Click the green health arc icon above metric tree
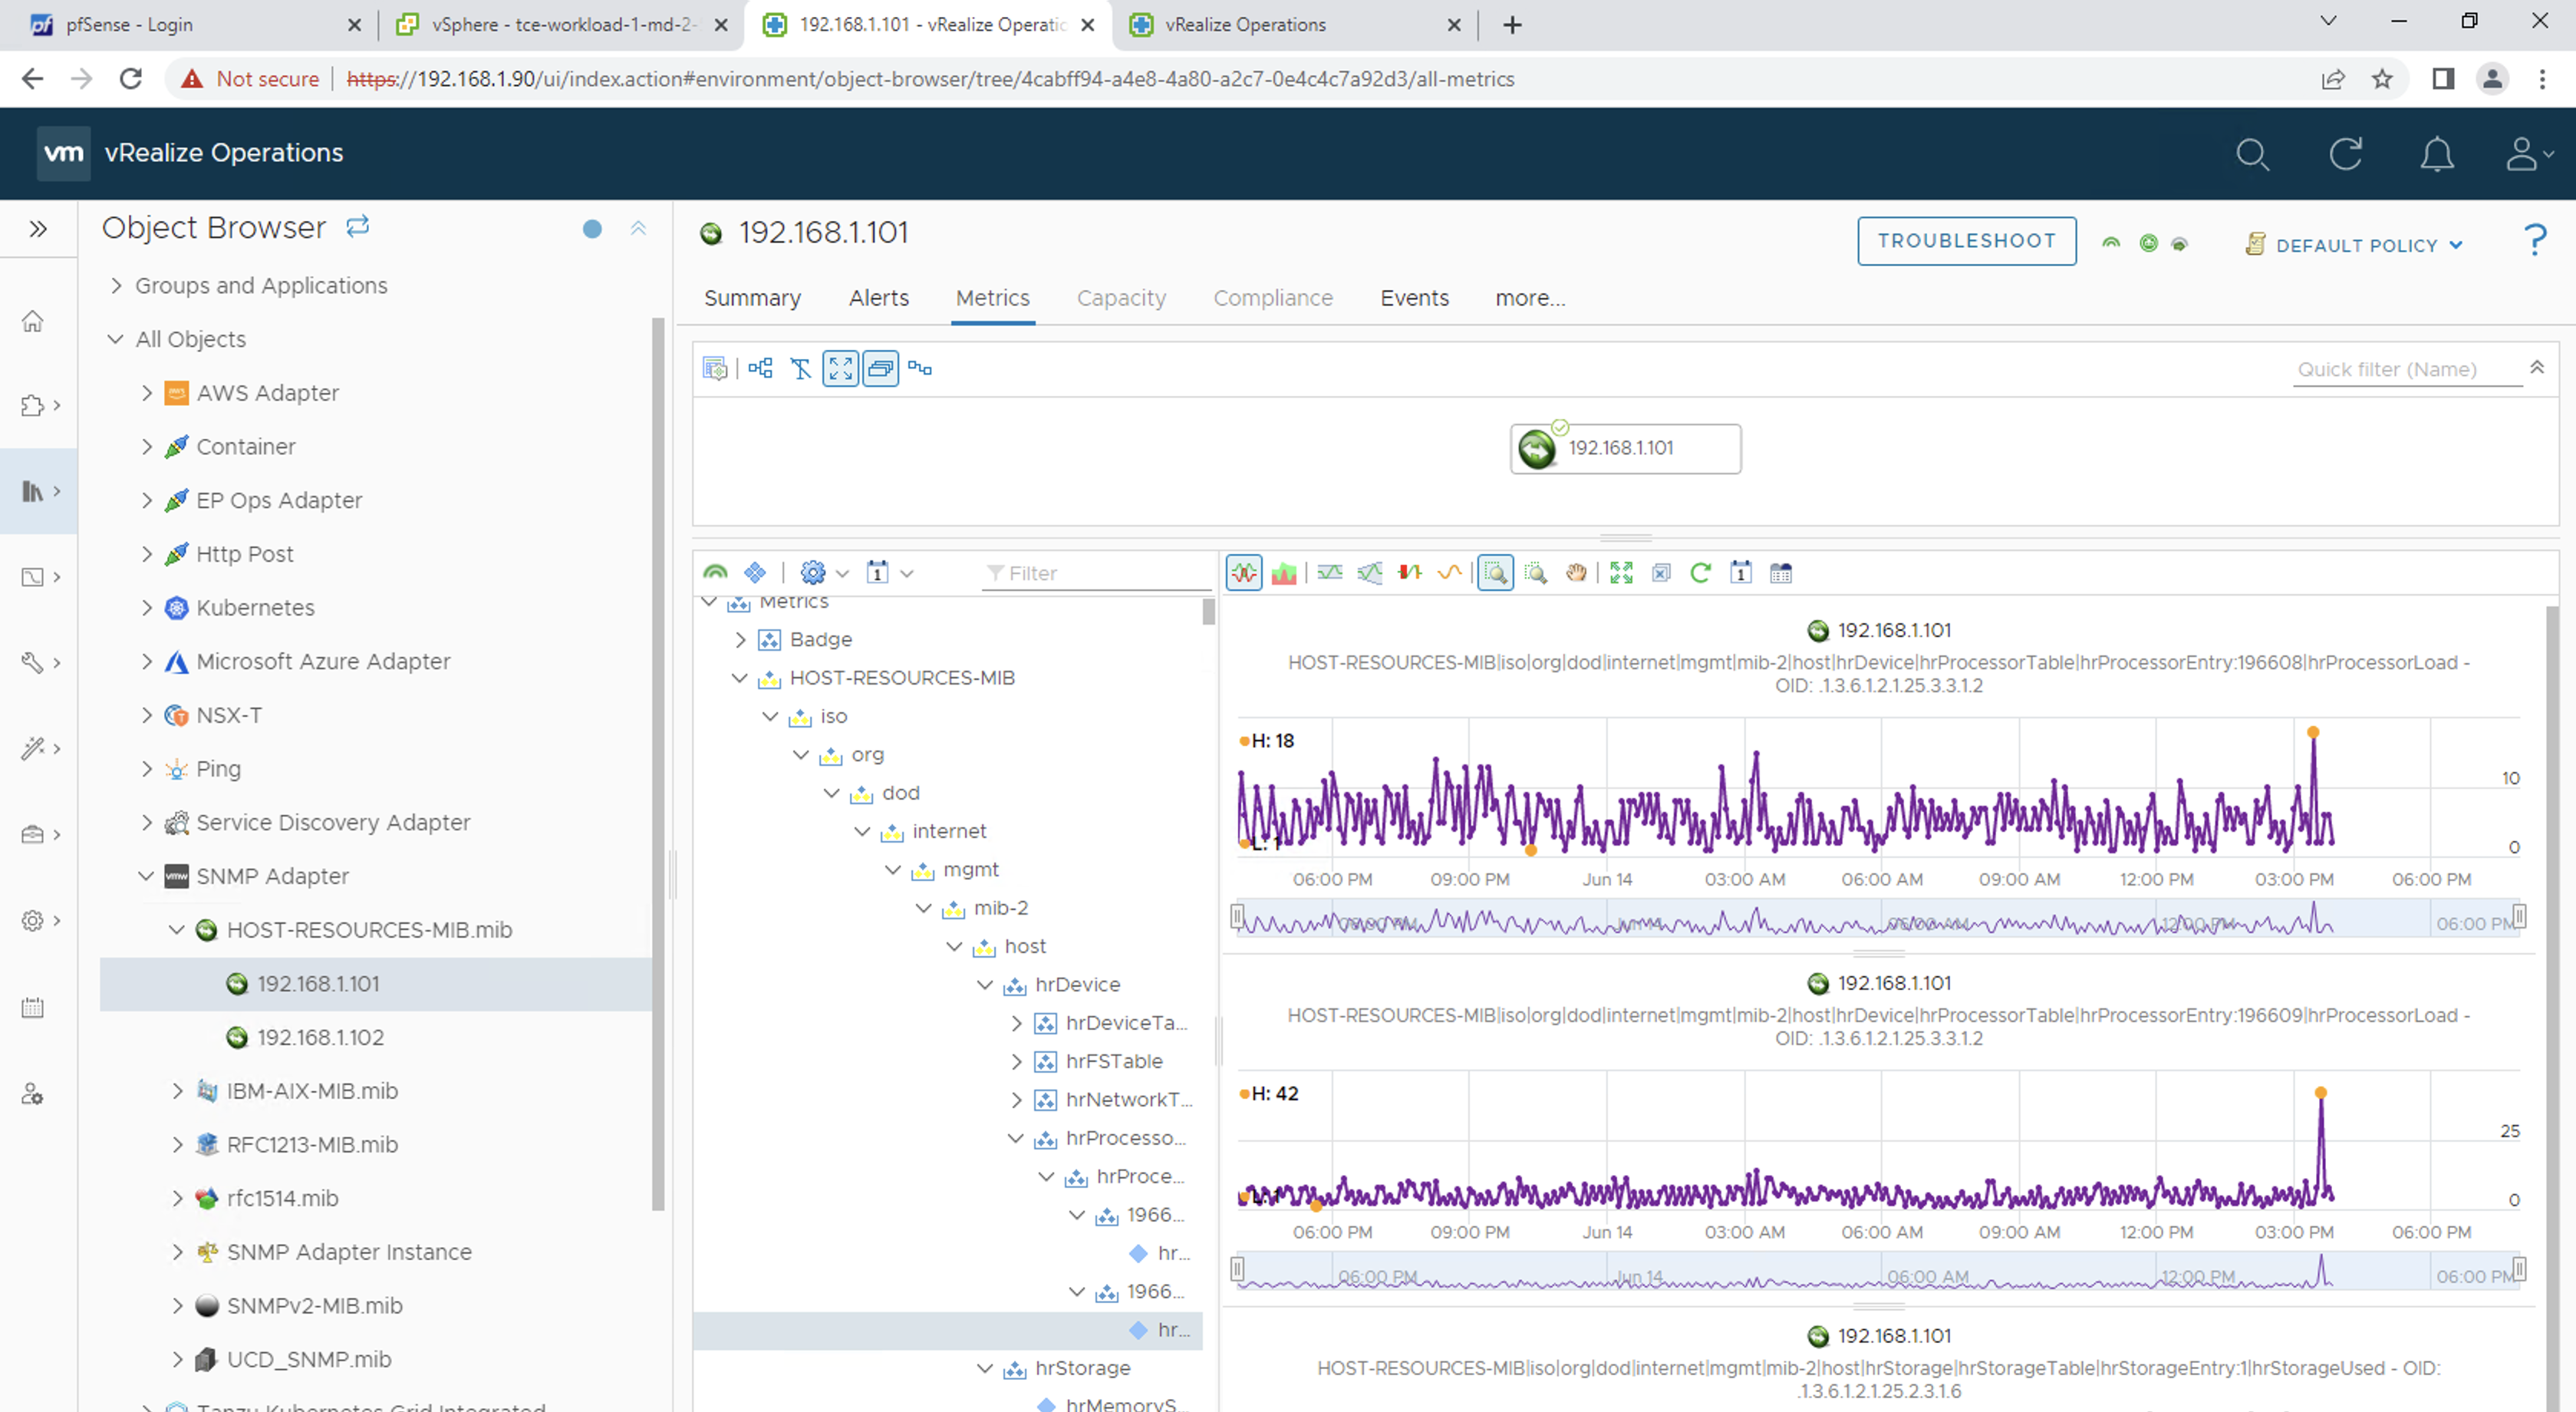Screen dimensions: 2576x1412 click(x=715, y=573)
